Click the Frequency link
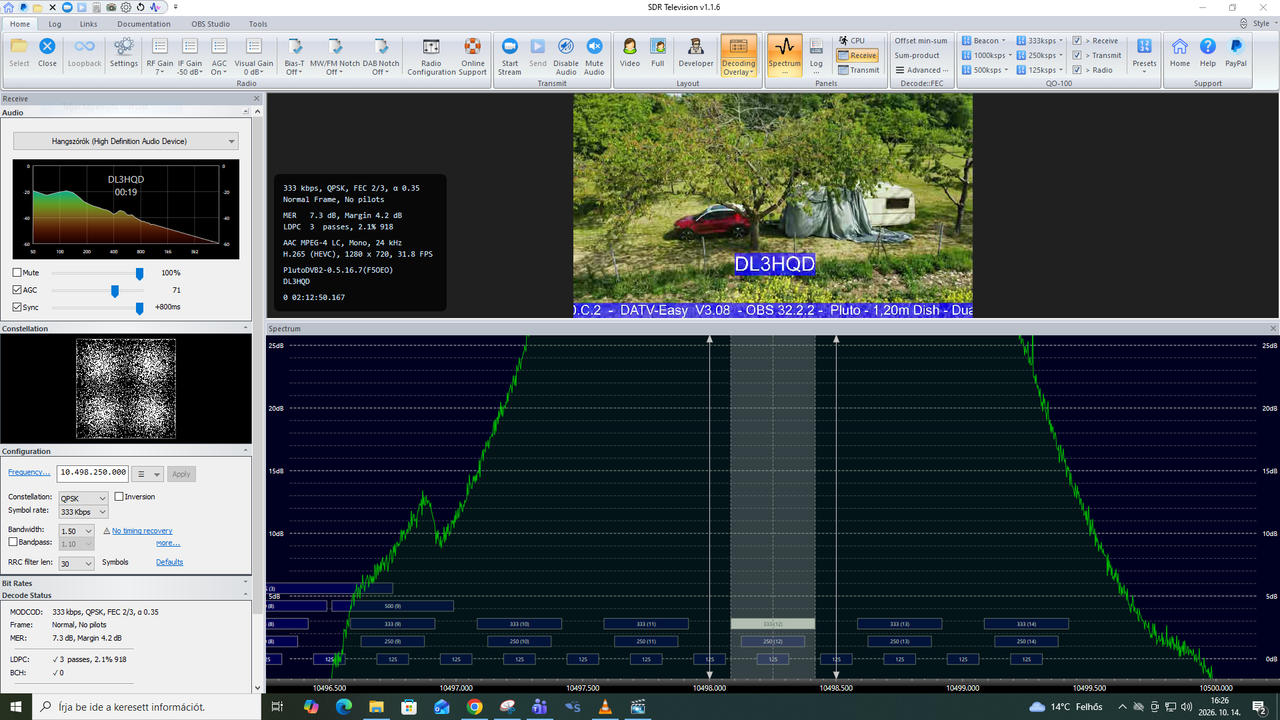The width and height of the screenshot is (1280, 720). point(29,472)
